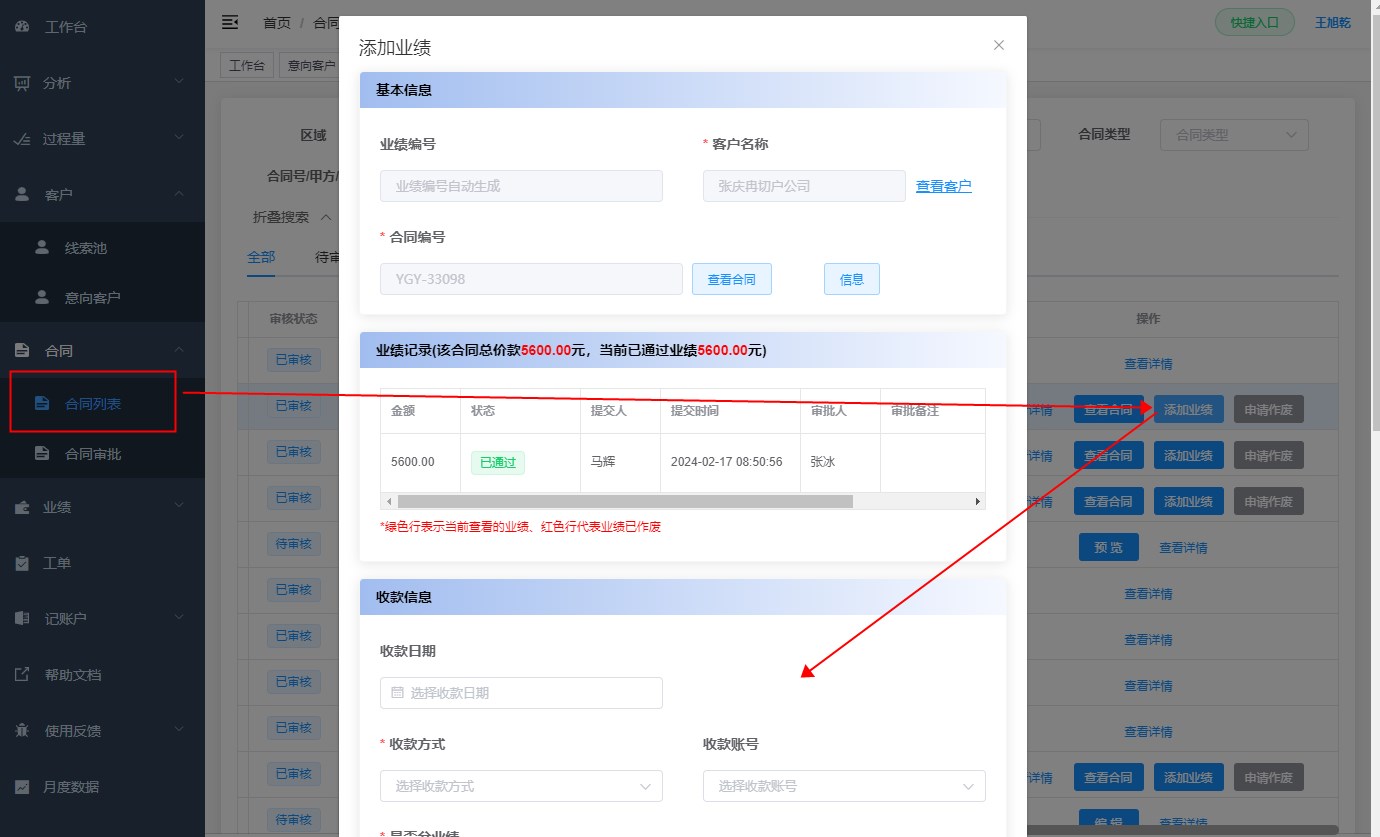Click the 线索池 person icon

coord(42,247)
